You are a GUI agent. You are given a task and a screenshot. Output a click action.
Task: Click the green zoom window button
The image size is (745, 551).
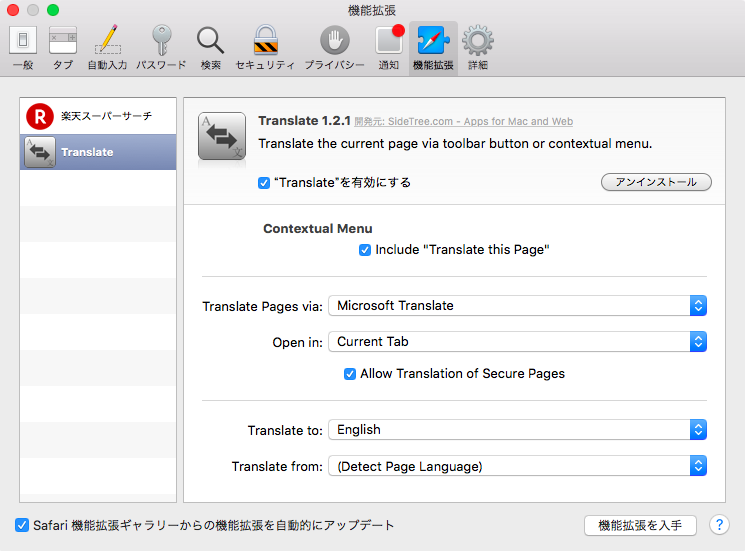coord(53,10)
